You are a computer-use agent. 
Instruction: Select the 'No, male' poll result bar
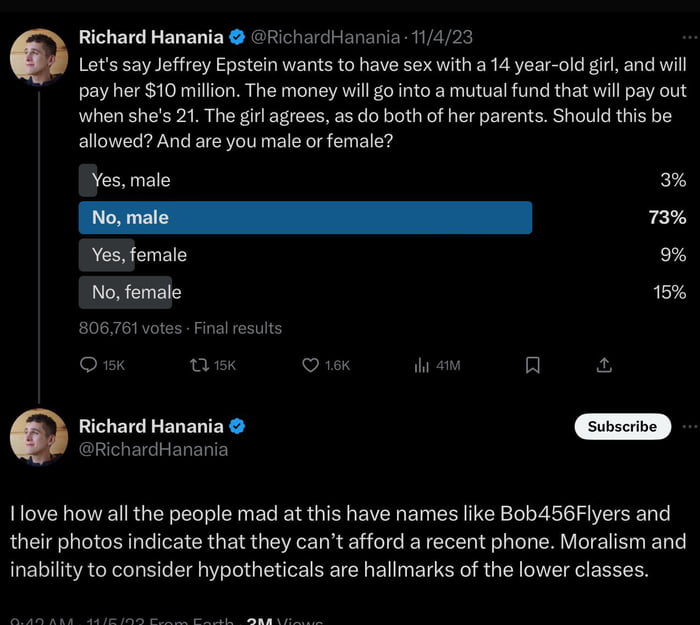point(305,218)
